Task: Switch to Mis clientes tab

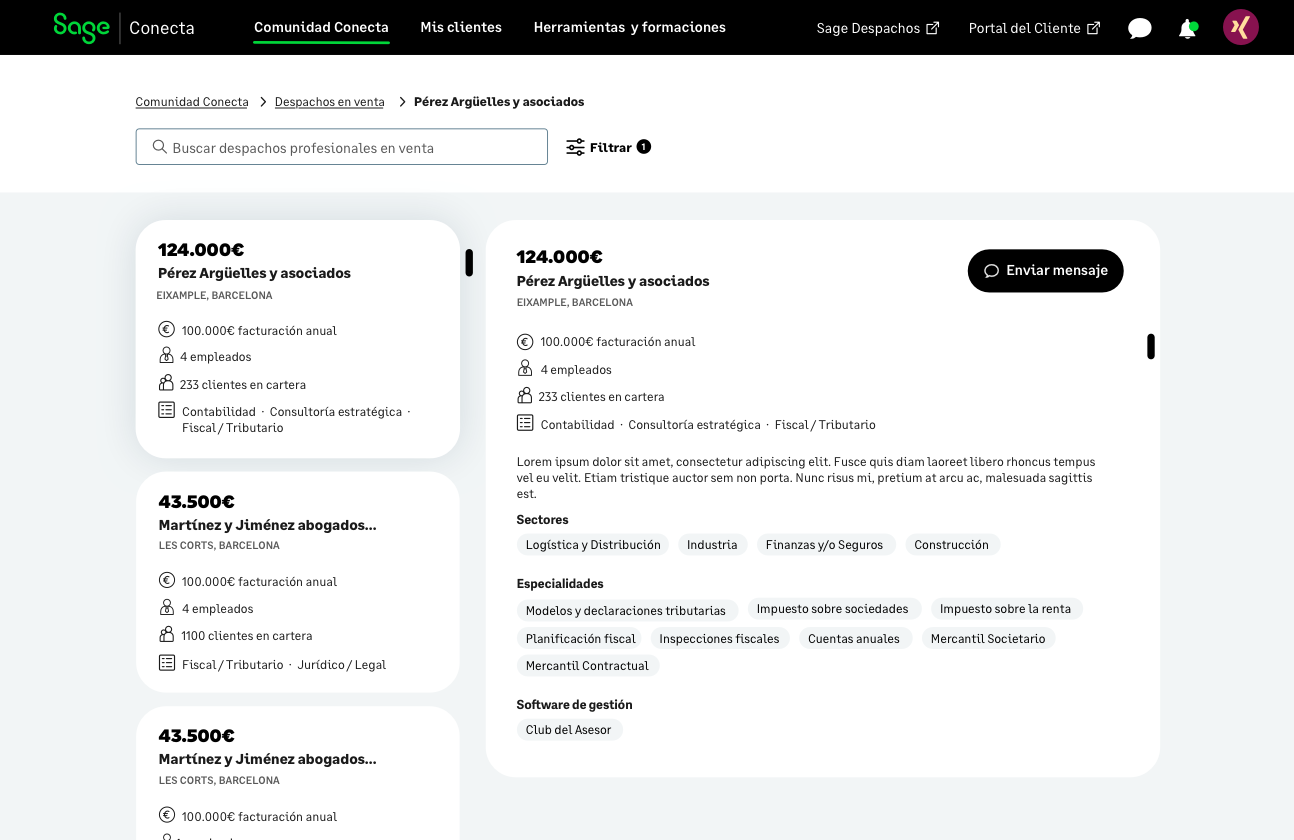Action: 461,27
